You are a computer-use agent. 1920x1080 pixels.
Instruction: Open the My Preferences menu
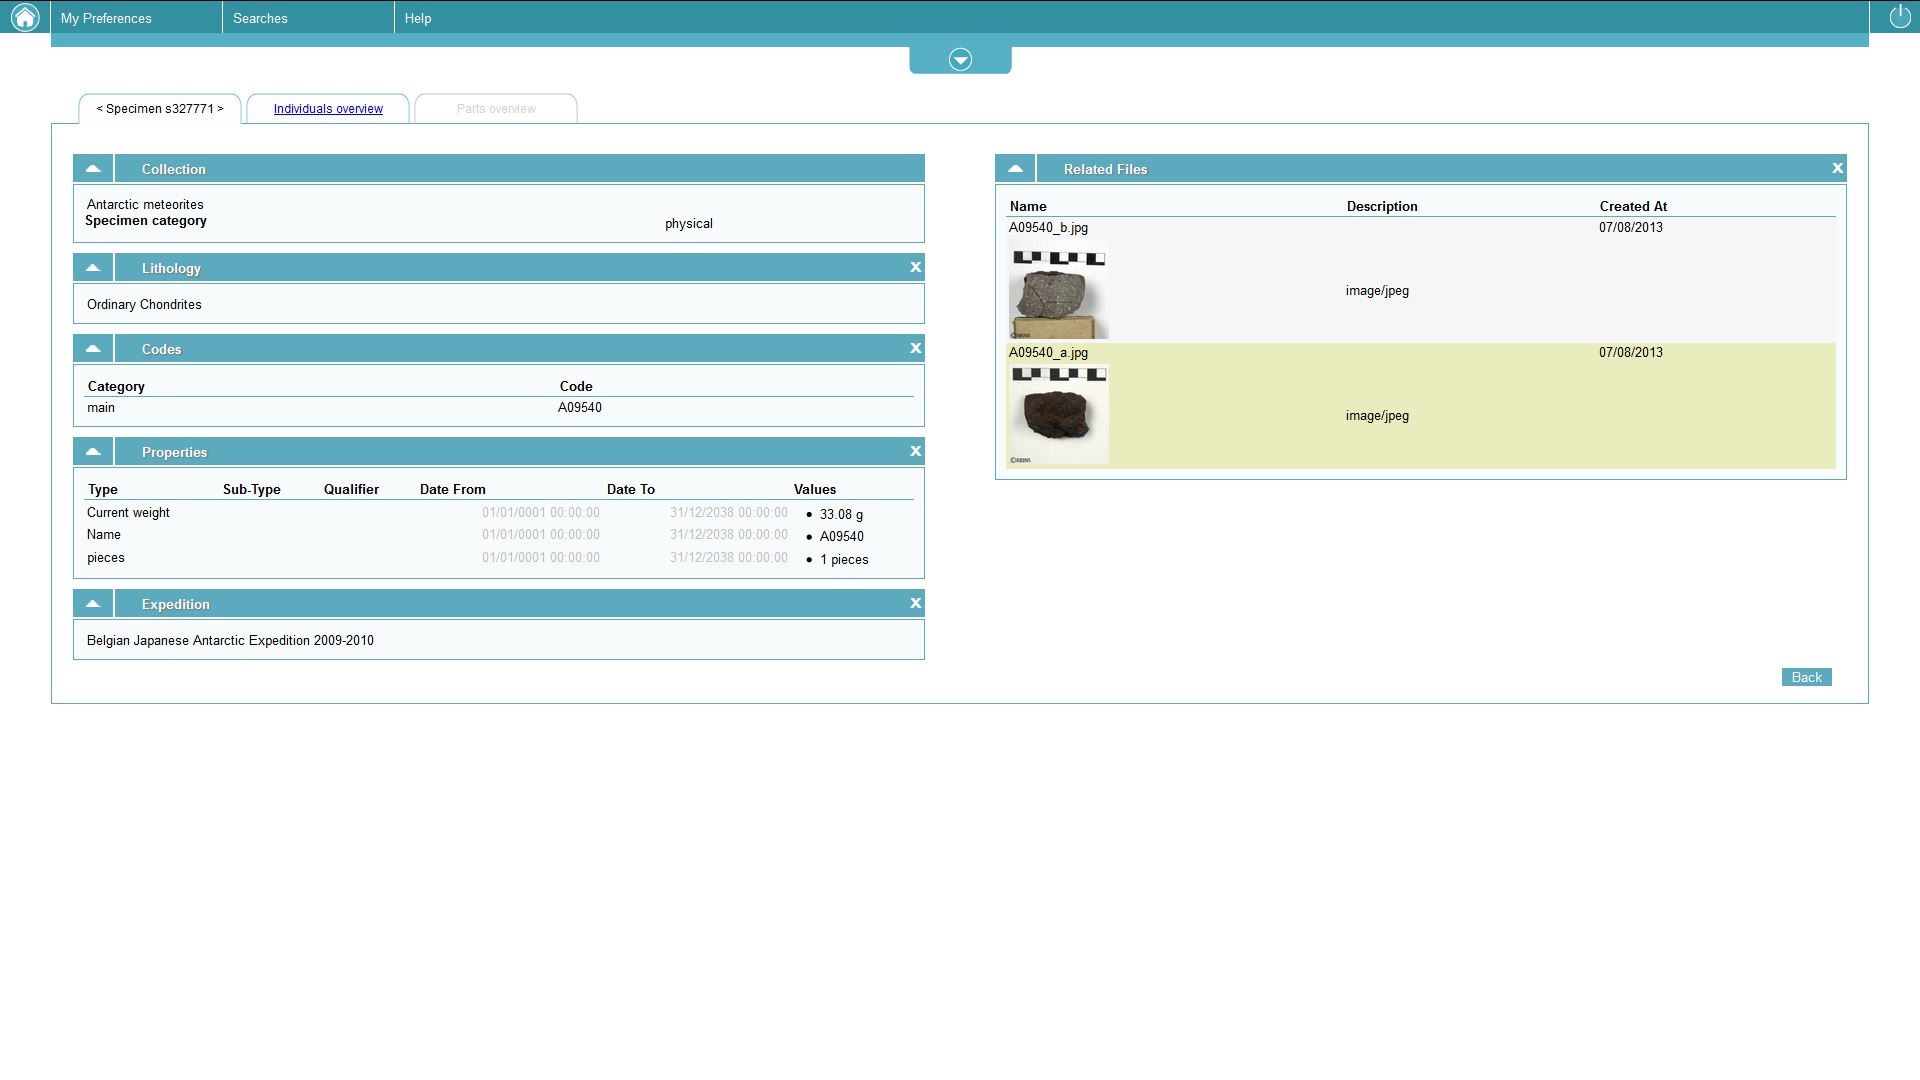point(106,18)
